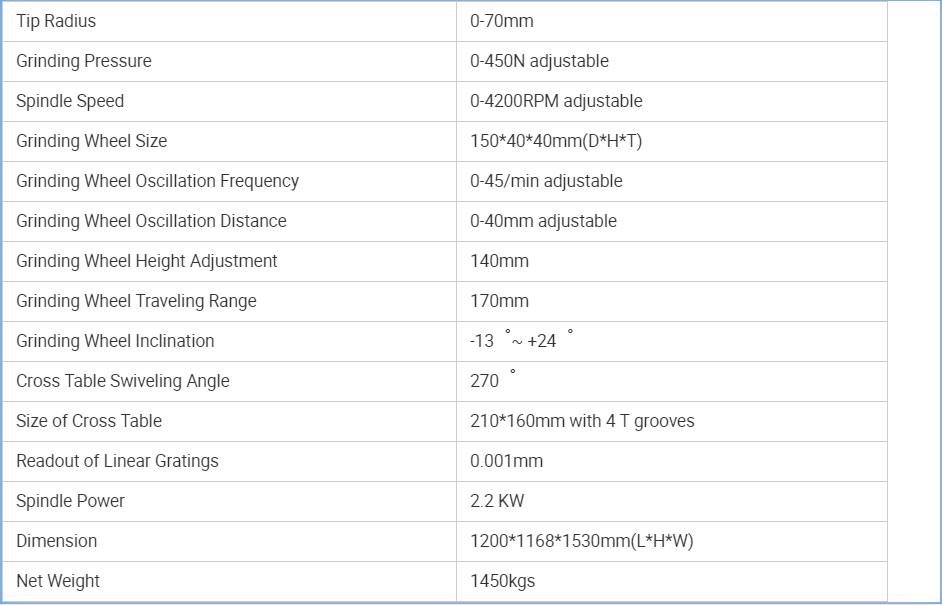This screenshot has width=942, height=605.
Task: Click the "1450kgs" net weight value
Action: pyautogui.click(x=503, y=581)
